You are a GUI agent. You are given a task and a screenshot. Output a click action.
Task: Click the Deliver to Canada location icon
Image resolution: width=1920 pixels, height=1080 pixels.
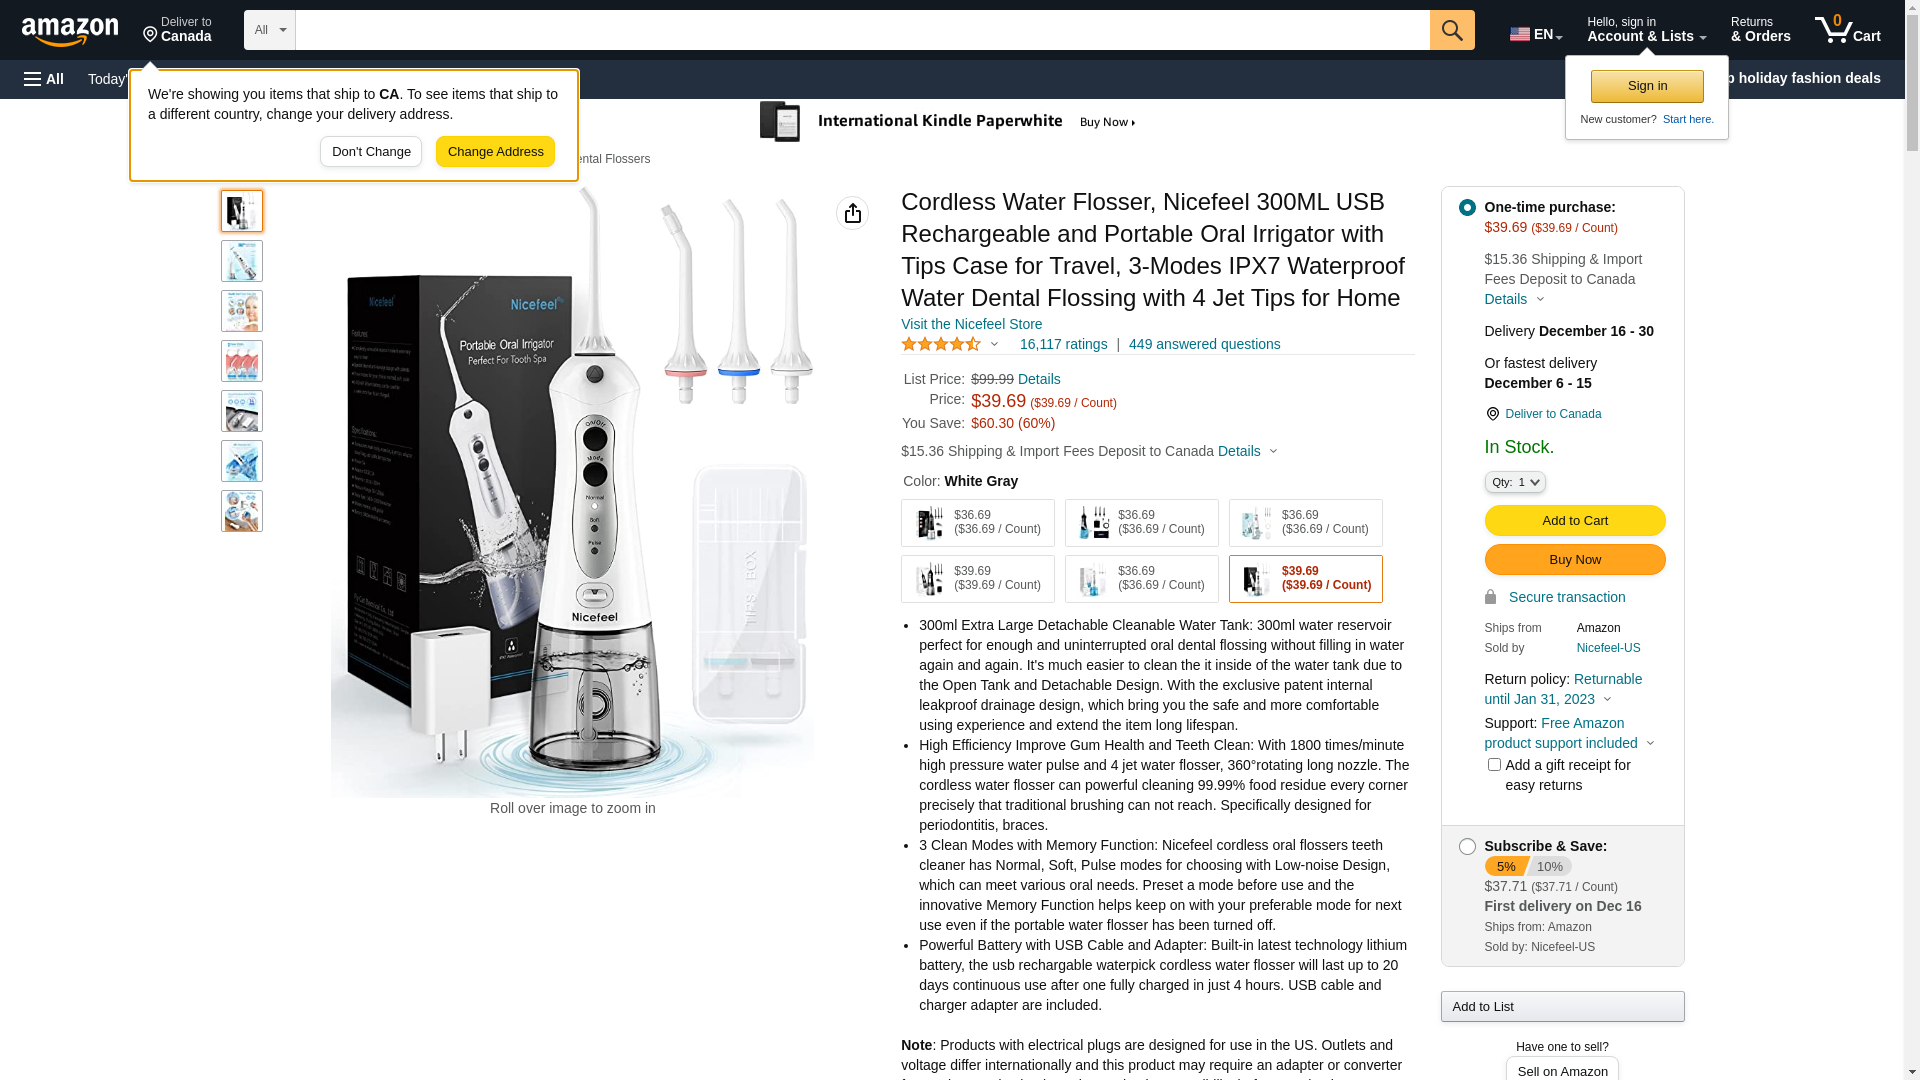[x=150, y=35]
